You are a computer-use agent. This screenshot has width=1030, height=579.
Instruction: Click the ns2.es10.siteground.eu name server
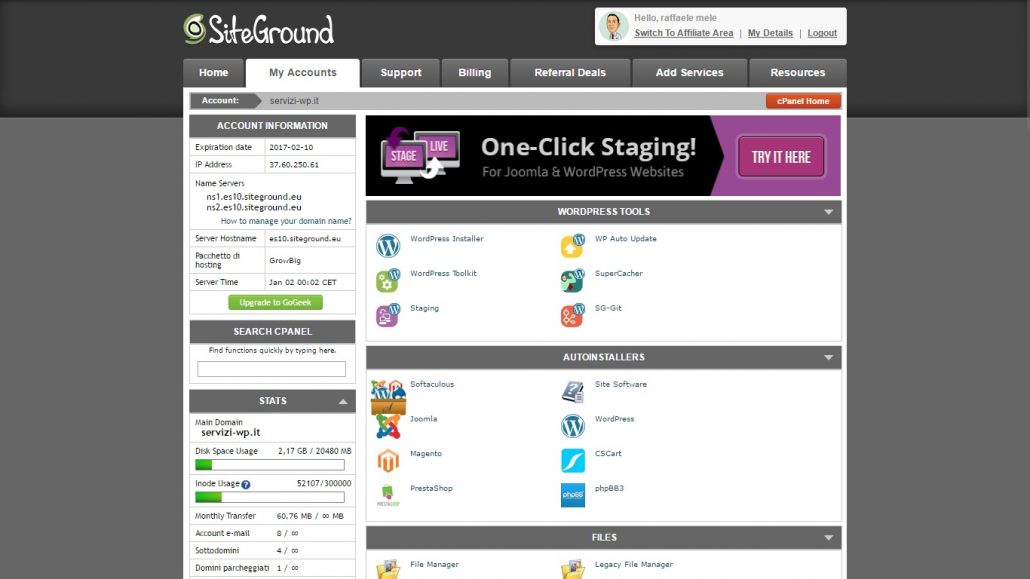coord(254,207)
